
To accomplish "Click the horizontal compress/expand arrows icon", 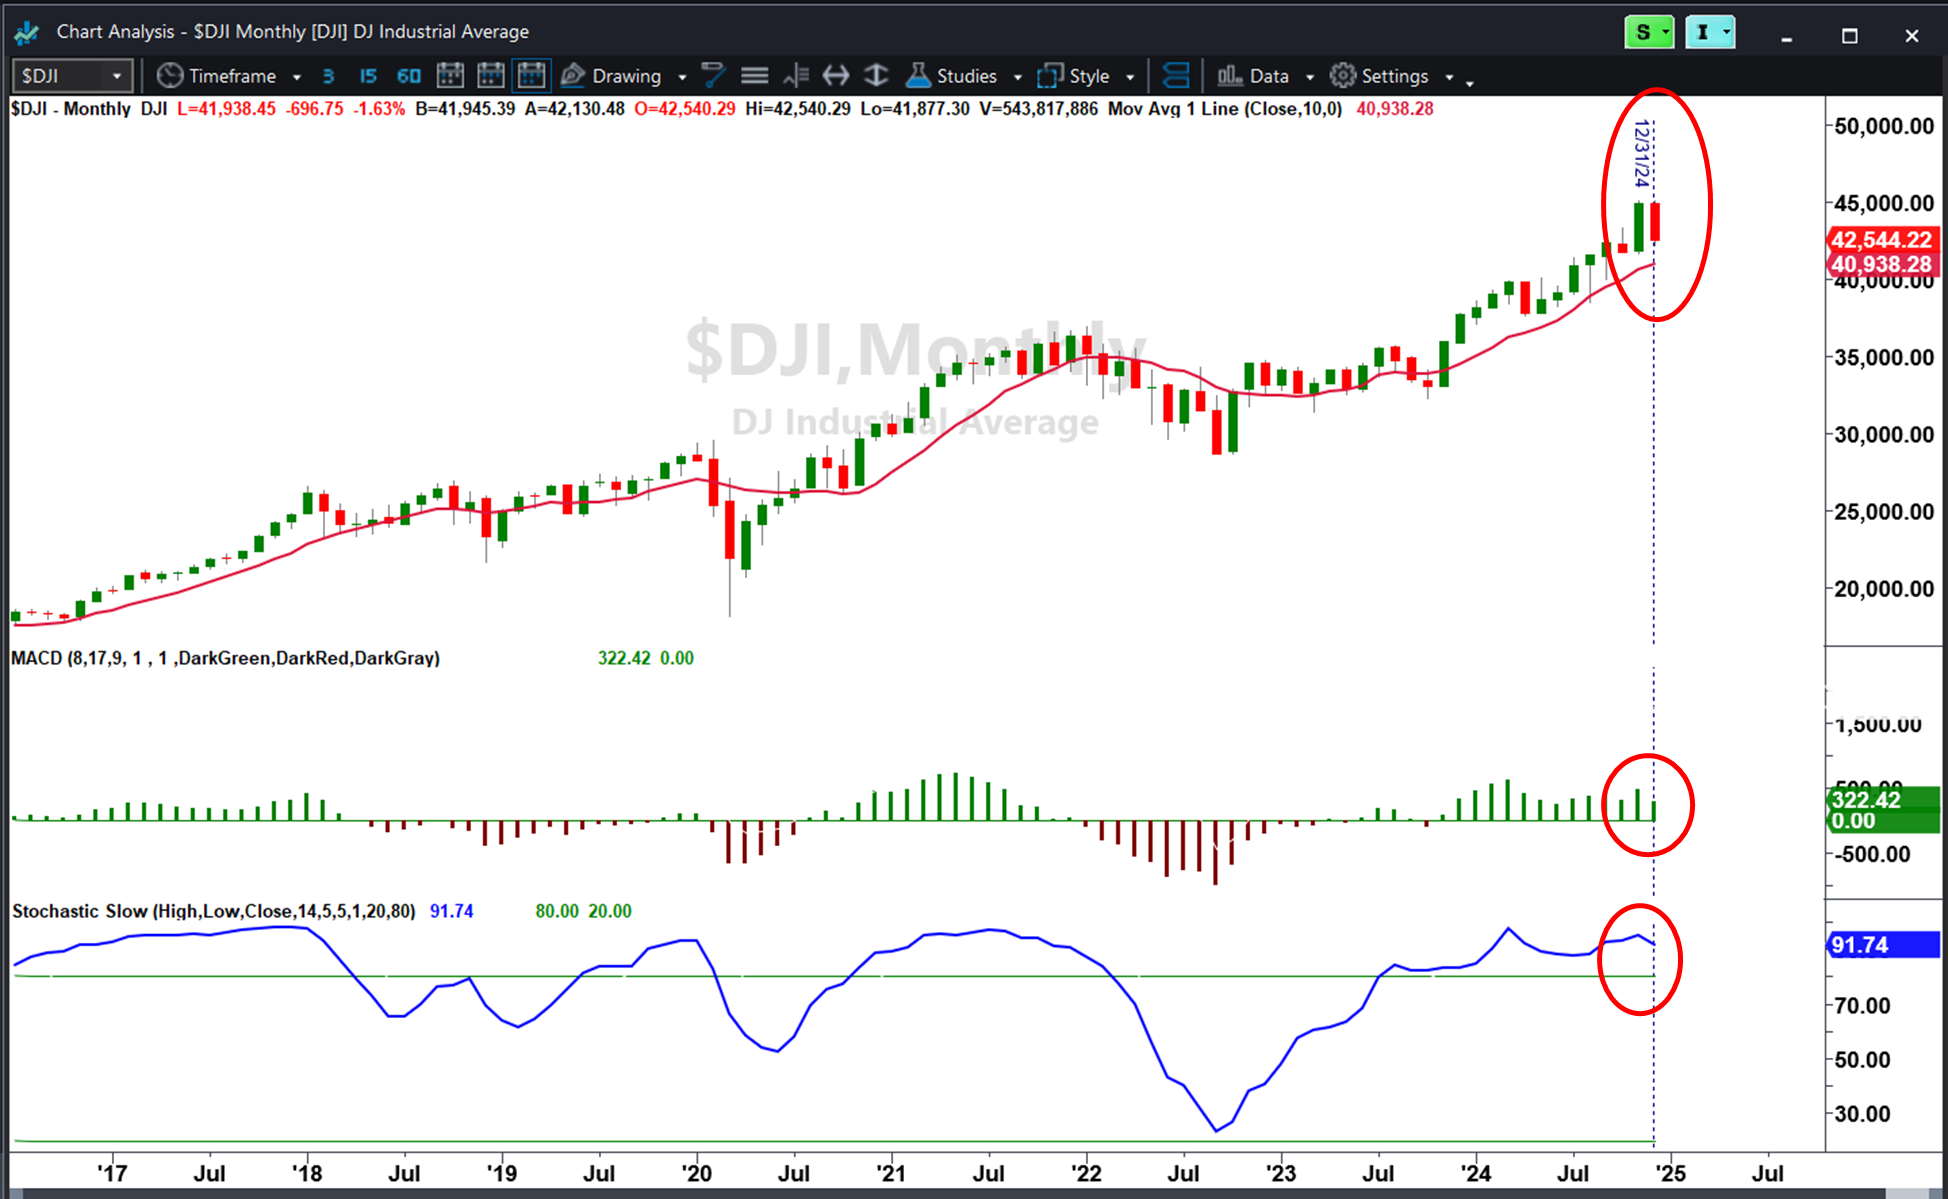I will [x=836, y=76].
